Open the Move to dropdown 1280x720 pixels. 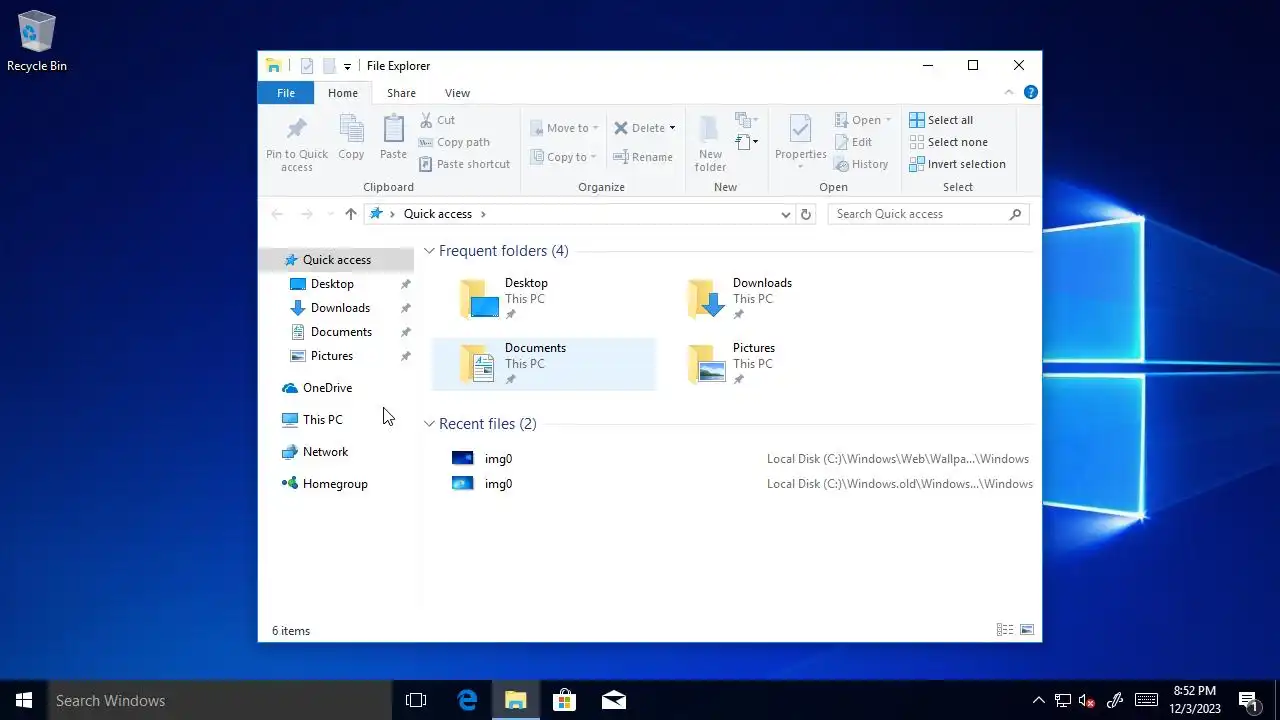565,128
